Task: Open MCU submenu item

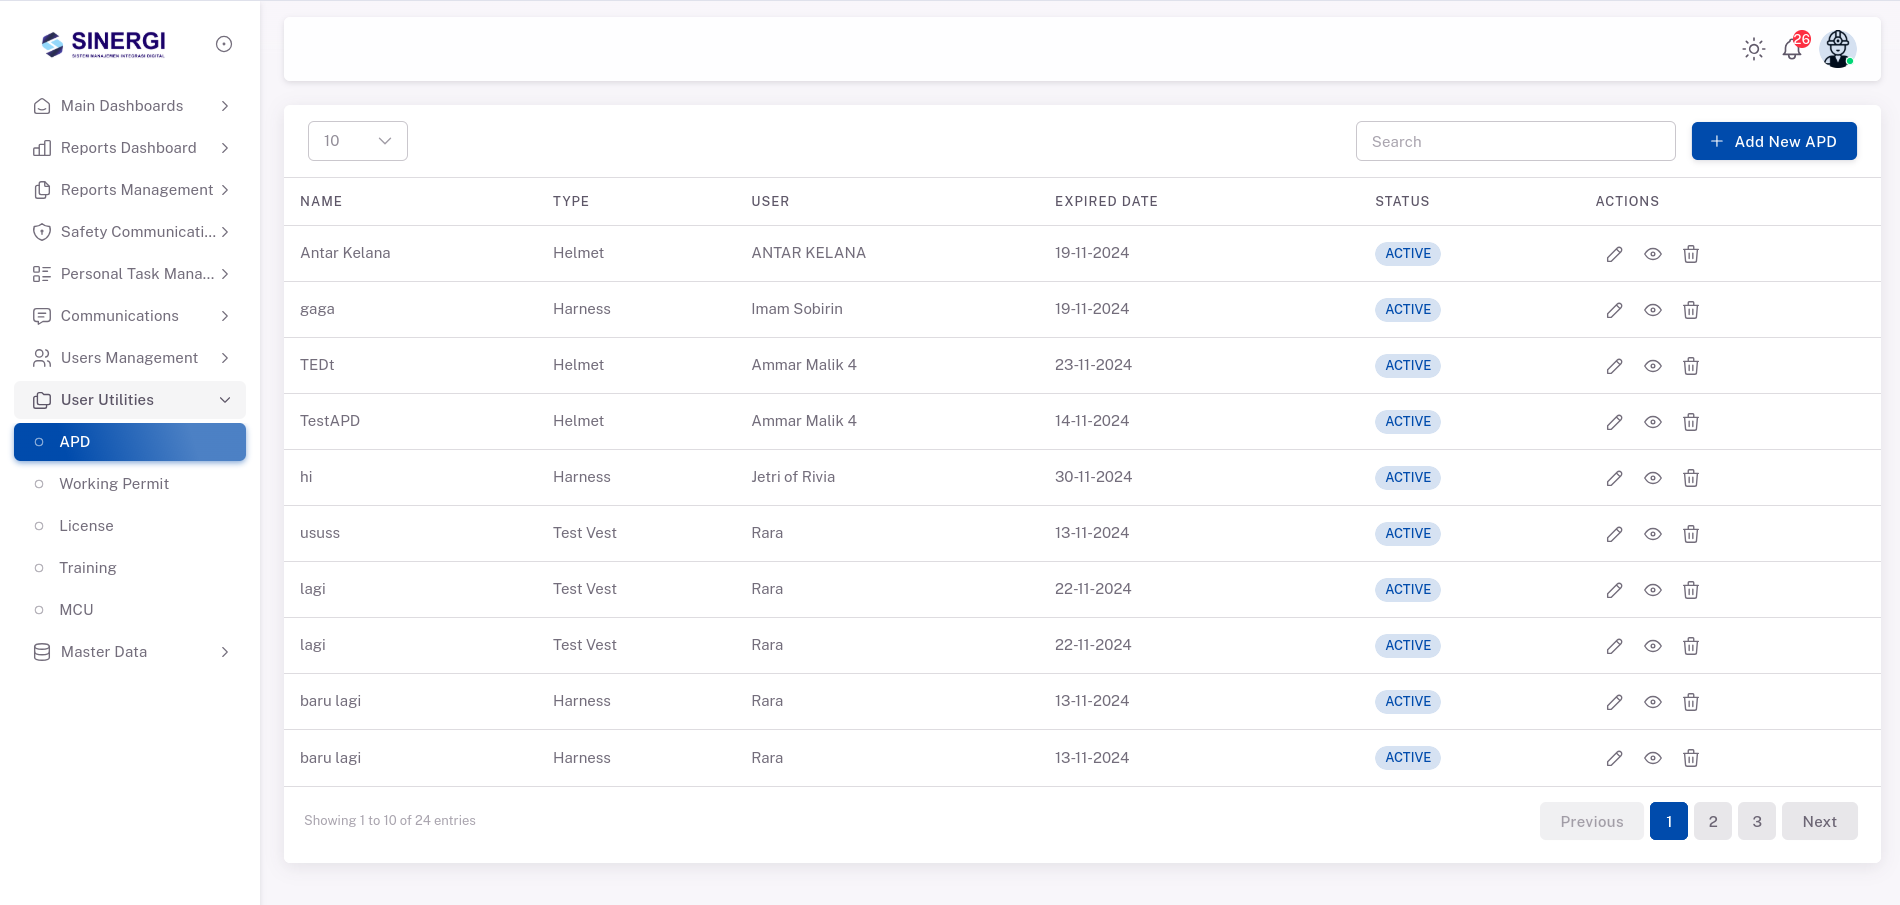Action: (x=130, y=610)
